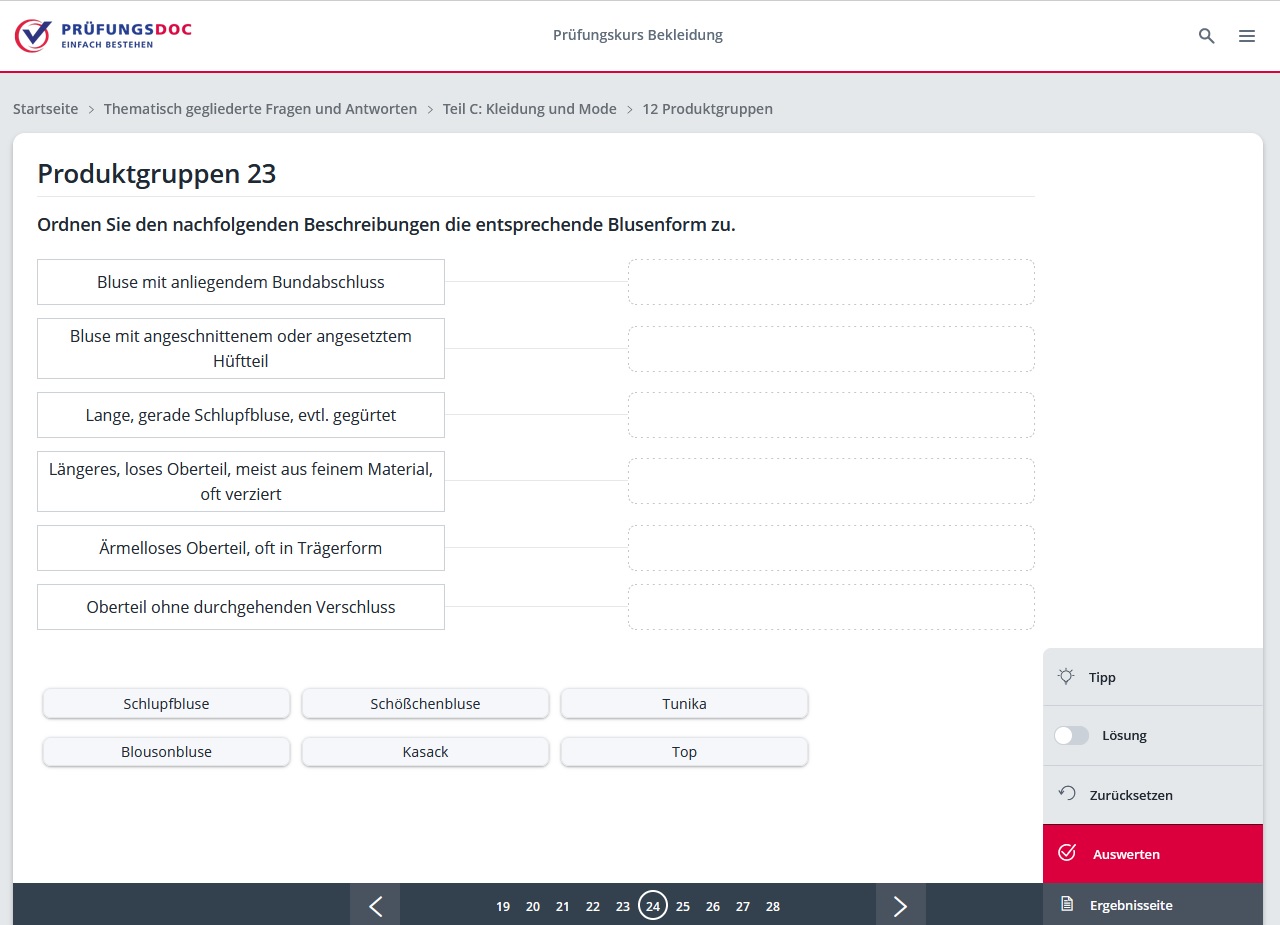Pick the Tunika answer chip
The height and width of the screenshot is (925, 1280).
point(684,704)
